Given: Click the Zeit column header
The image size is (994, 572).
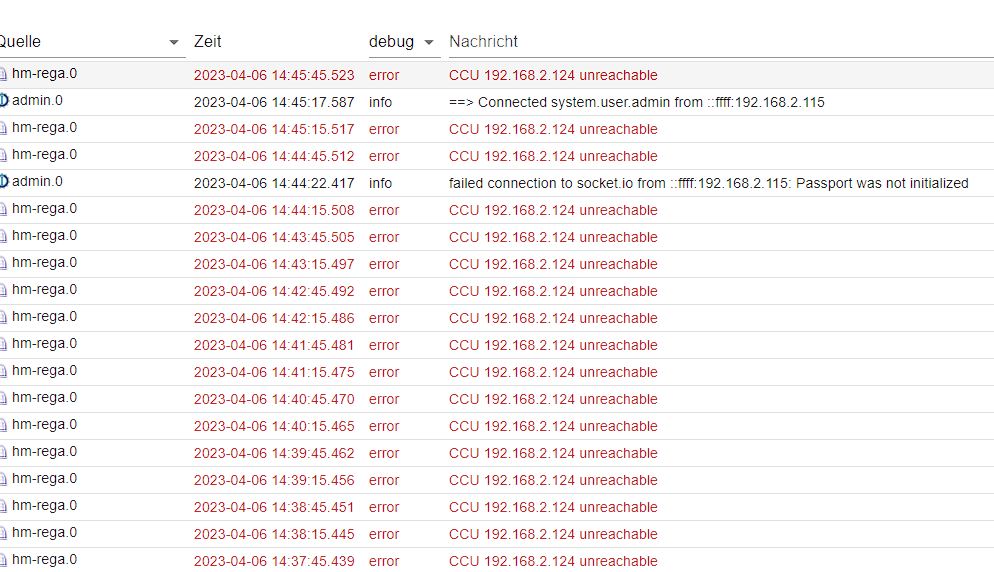Looking at the screenshot, I should click(207, 42).
